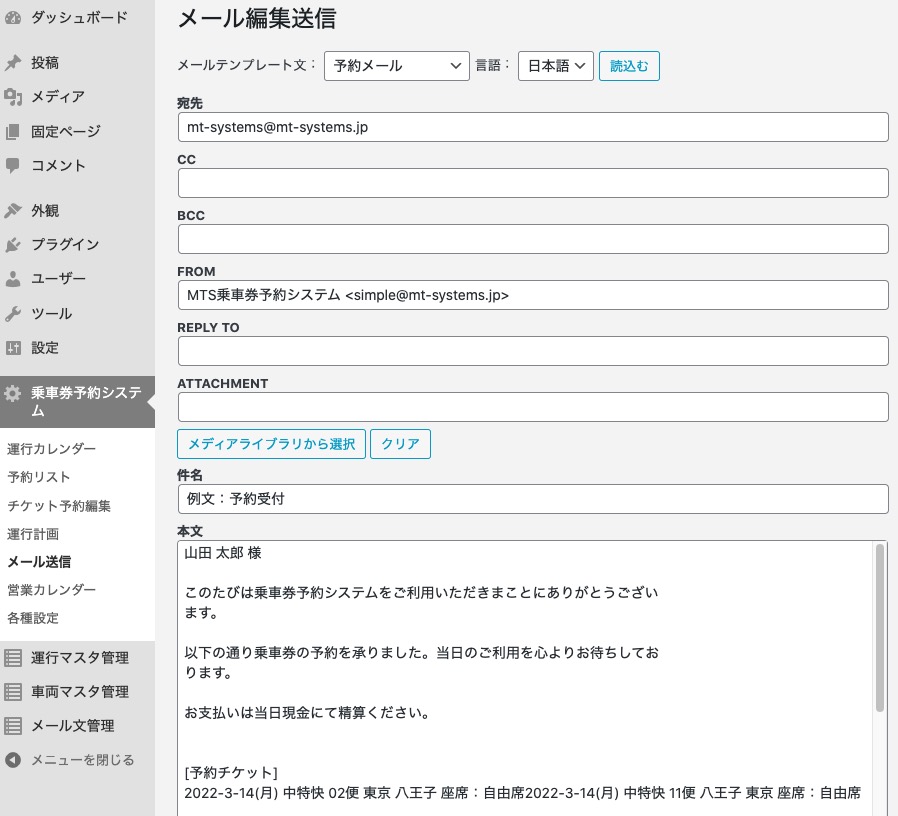Click the 宛先 field with mt-systems@mt-systems.jp
This screenshot has width=898, height=816.
[x=533, y=127]
